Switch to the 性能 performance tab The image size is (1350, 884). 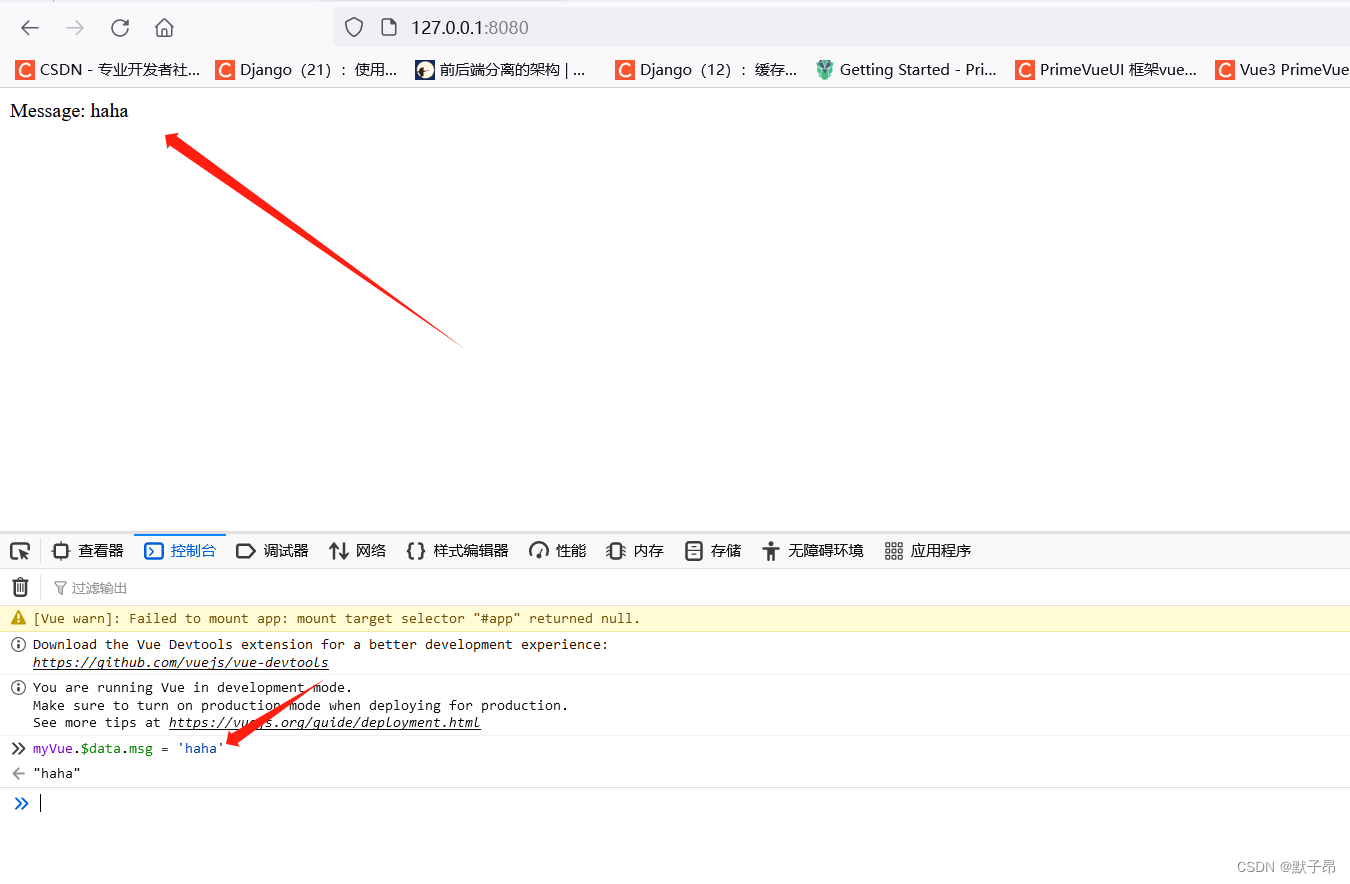[558, 551]
